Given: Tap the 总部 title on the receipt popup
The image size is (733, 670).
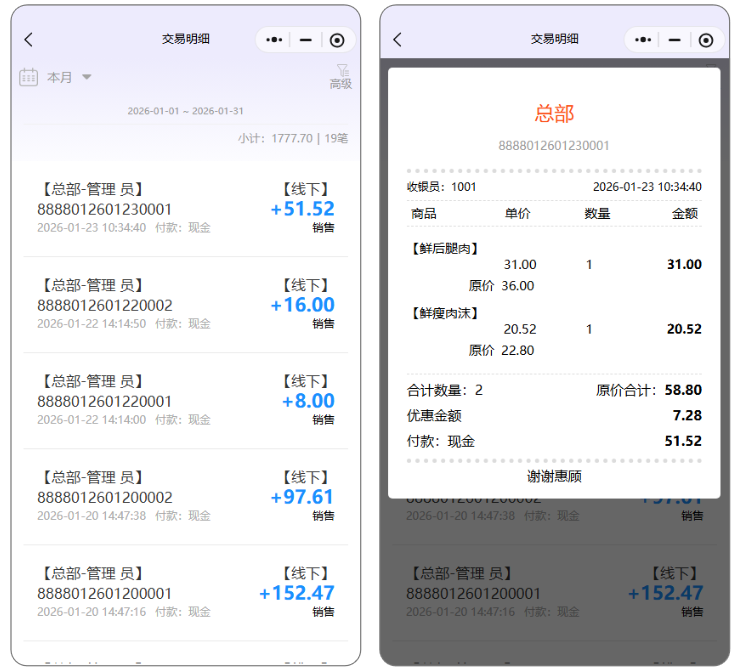Looking at the screenshot, I should coord(554,113).
